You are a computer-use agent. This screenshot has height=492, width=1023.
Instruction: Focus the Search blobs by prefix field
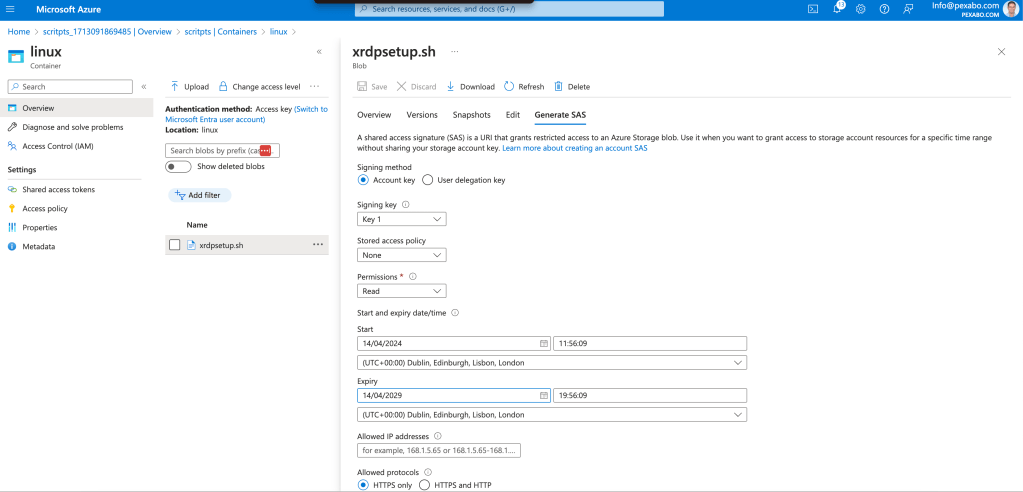(x=222, y=151)
